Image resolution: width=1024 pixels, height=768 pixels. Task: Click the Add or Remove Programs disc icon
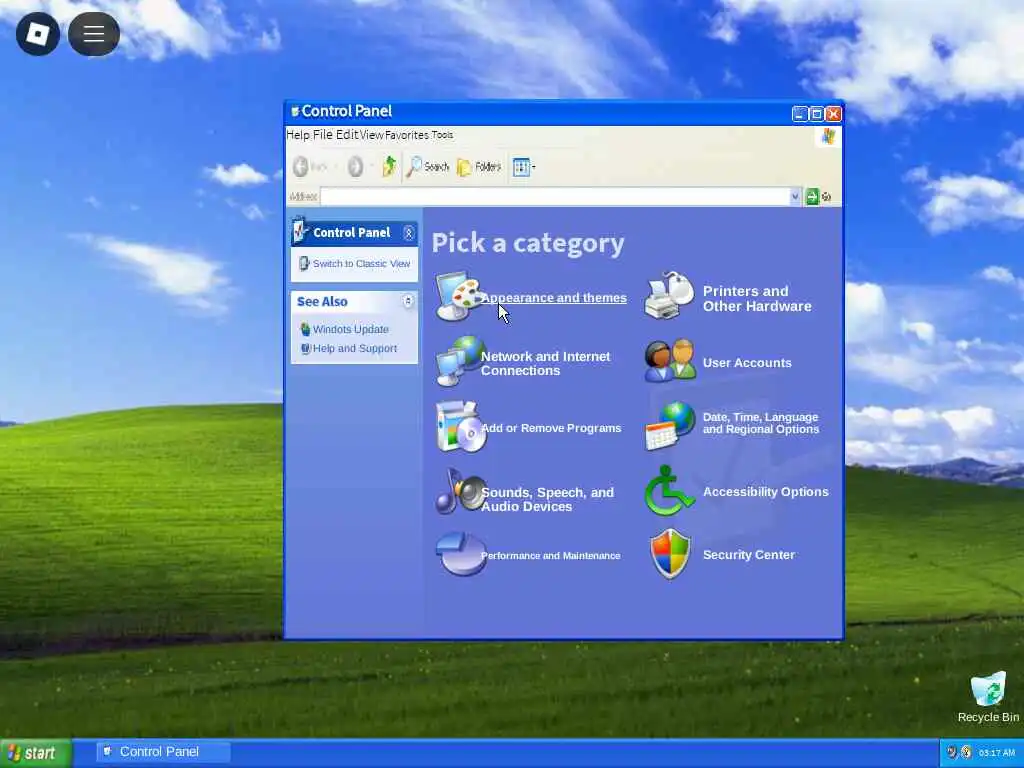coord(460,427)
